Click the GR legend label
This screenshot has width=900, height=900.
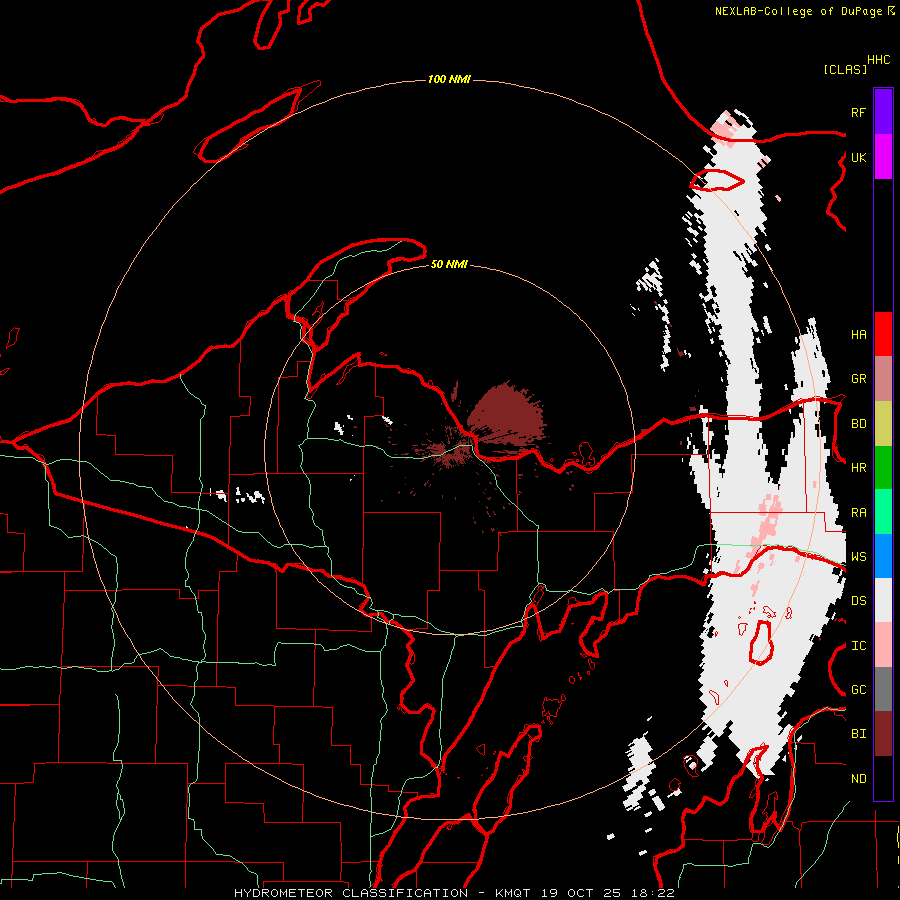858,379
